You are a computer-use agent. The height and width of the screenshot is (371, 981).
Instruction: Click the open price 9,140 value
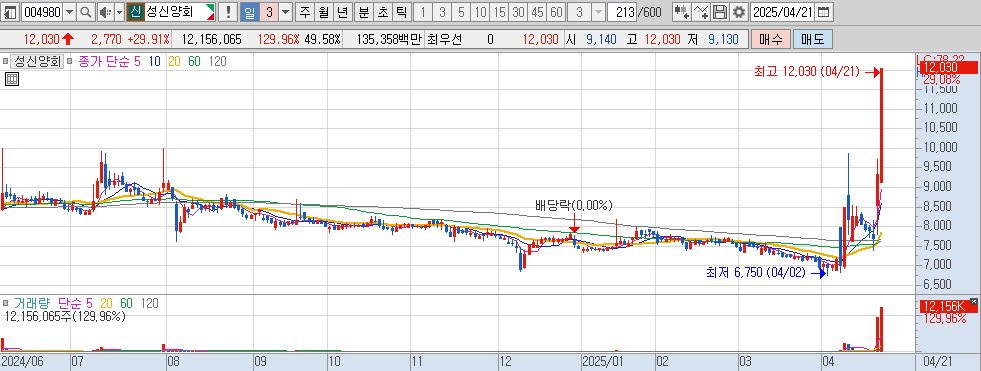[601, 39]
